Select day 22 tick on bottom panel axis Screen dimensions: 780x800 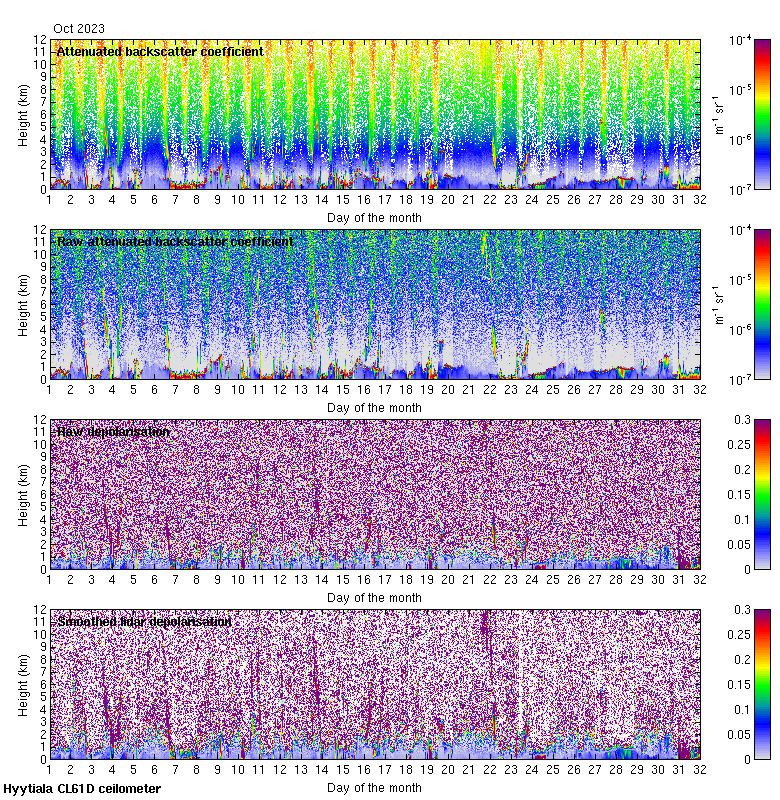click(490, 770)
